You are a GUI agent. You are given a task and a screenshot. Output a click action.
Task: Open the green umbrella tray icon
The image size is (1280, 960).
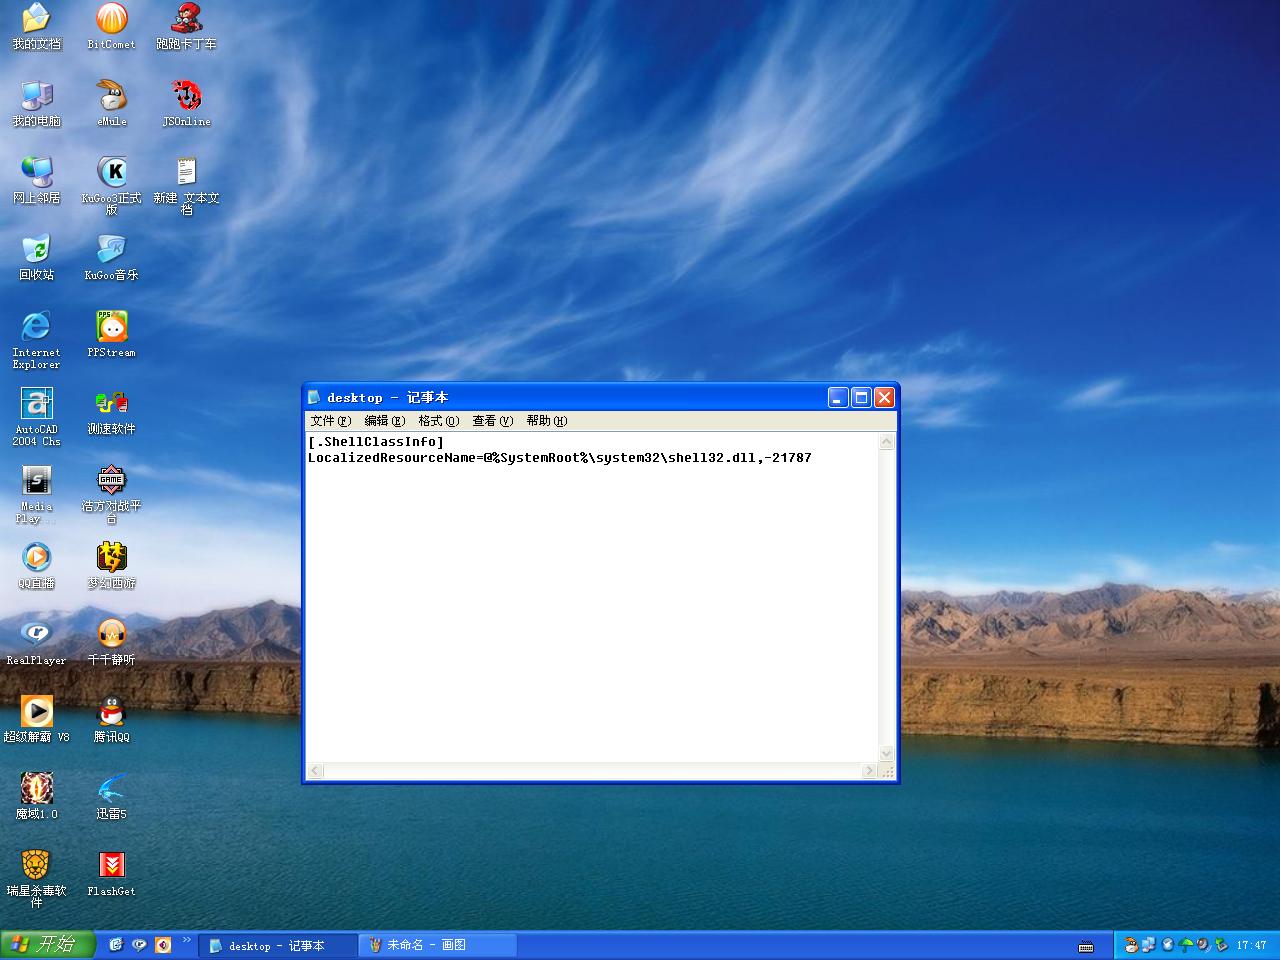pyautogui.click(x=1186, y=945)
